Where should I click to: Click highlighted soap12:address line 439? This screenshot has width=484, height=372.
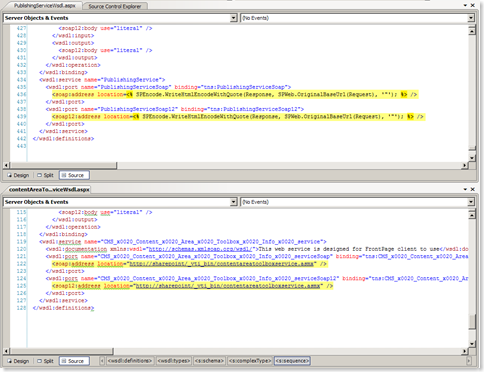pos(238,116)
